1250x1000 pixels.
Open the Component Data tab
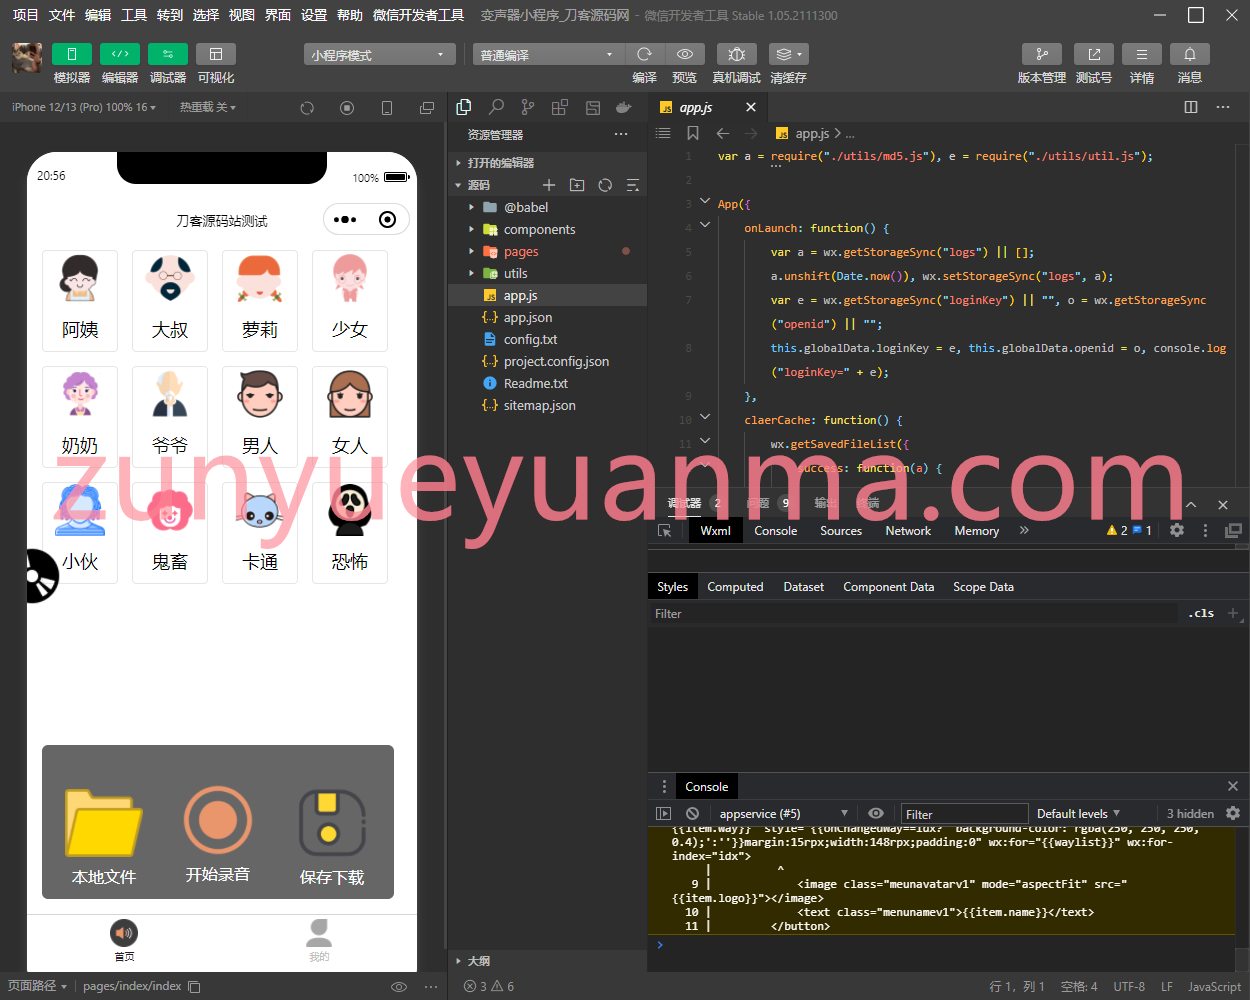[889, 587]
